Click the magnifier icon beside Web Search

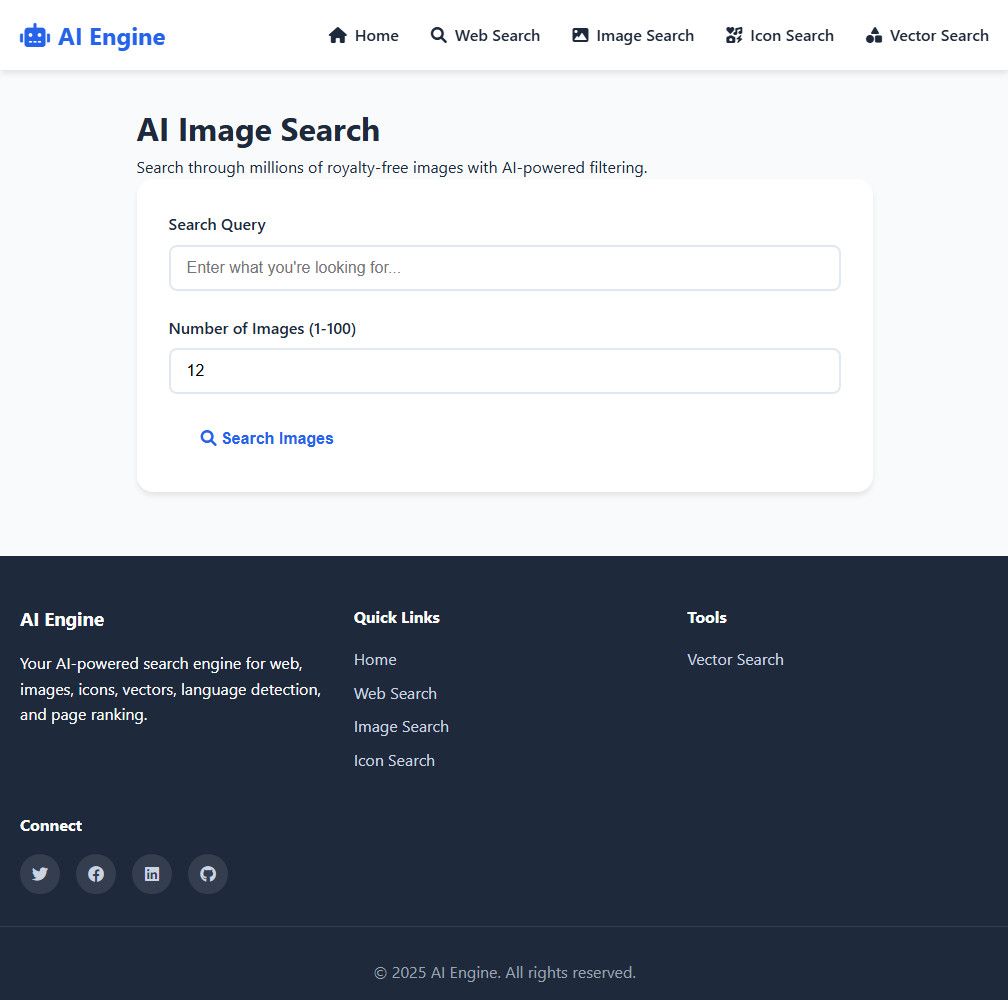[439, 36]
